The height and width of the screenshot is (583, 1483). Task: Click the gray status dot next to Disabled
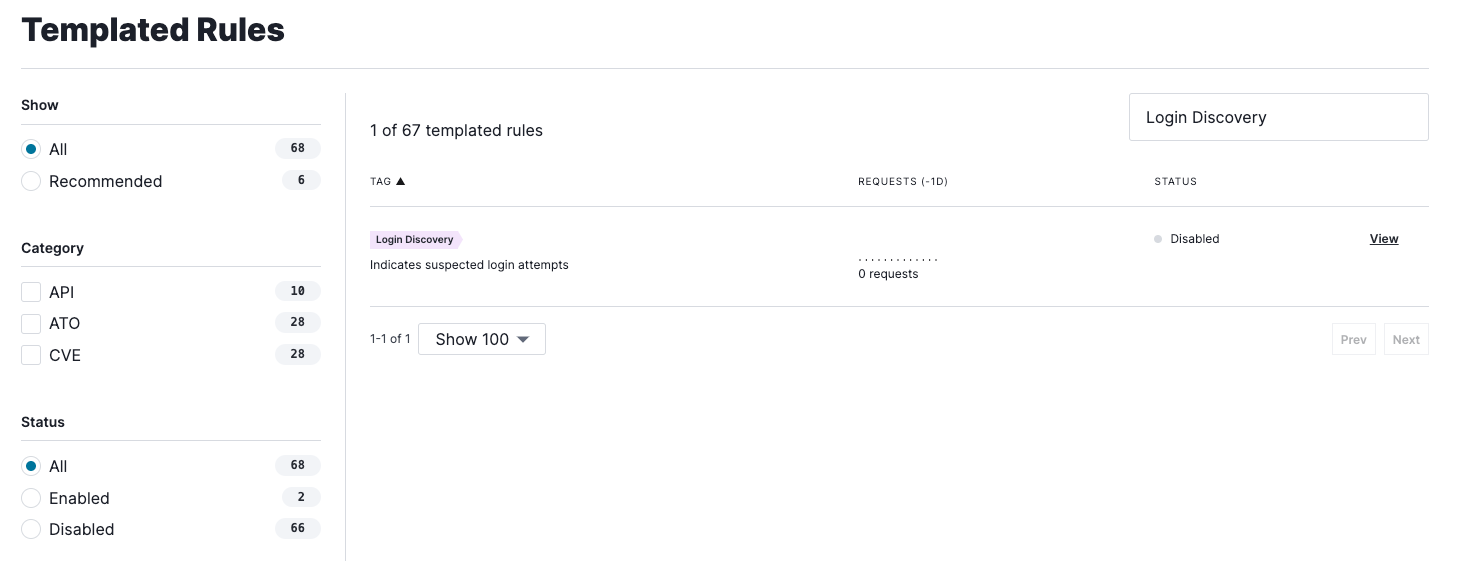point(1158,239)
